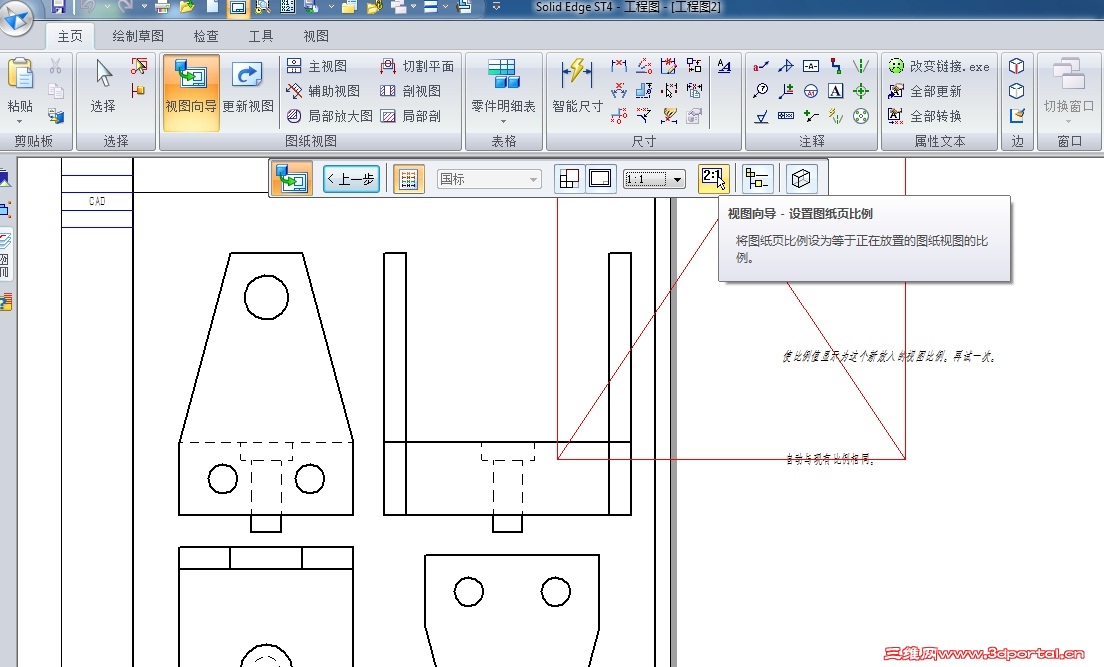Open the 1:1 scale dropdown
This screenshot has width=1104, height=667.
[x=655, y=179]
